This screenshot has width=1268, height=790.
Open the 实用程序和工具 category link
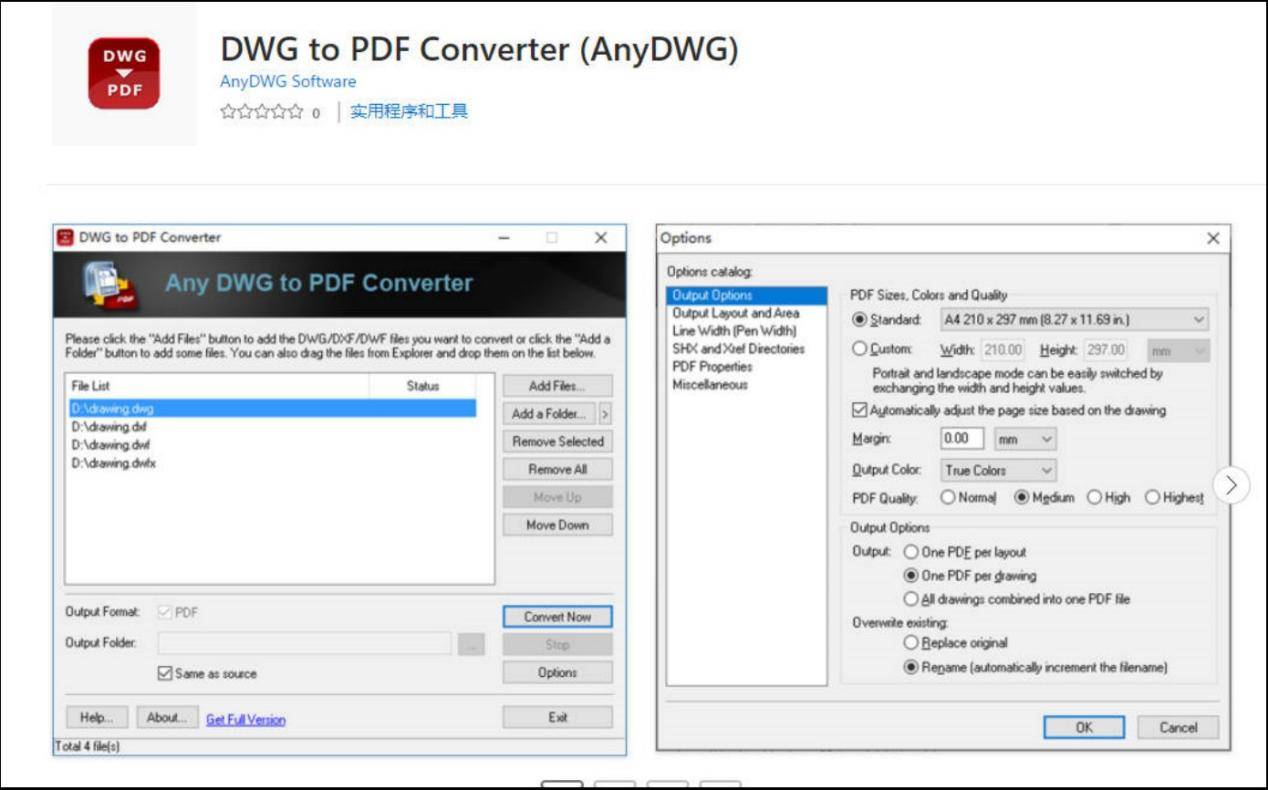409,112
